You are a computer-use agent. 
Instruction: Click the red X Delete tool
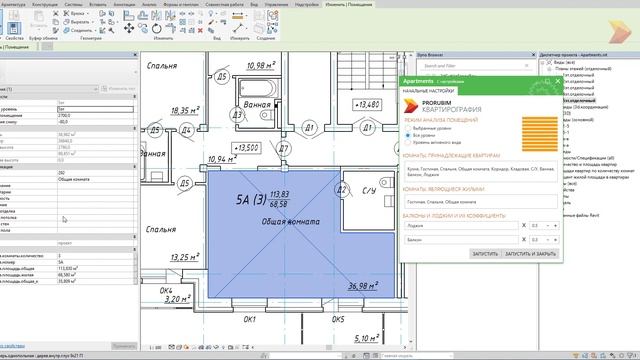200,31
